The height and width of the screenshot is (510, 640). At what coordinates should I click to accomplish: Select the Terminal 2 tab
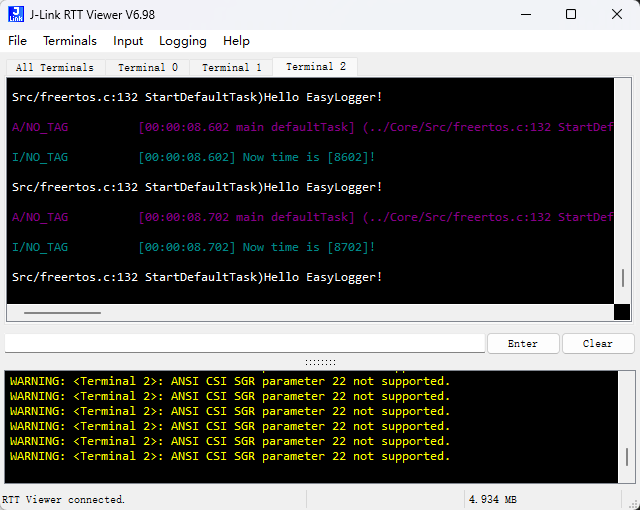tap(316, 67)
